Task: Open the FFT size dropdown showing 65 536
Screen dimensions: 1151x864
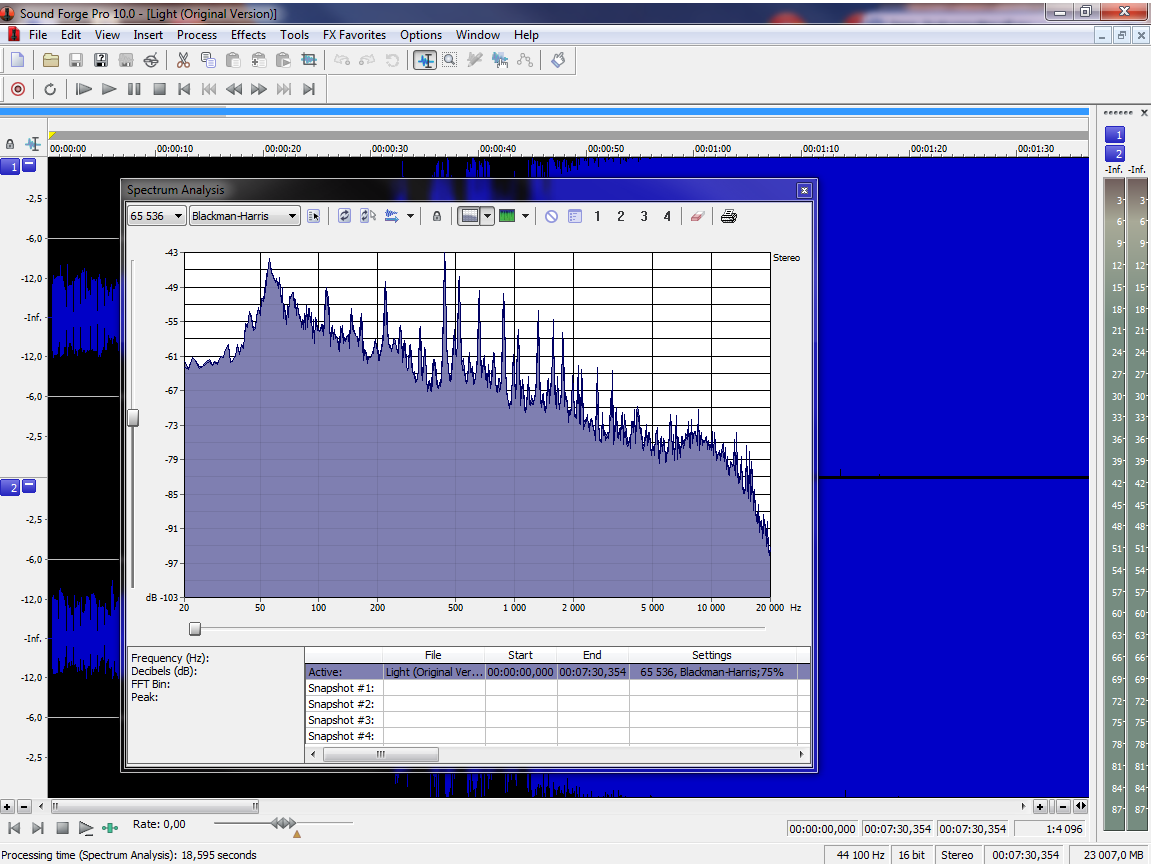Action: click(x=156, y=216)
